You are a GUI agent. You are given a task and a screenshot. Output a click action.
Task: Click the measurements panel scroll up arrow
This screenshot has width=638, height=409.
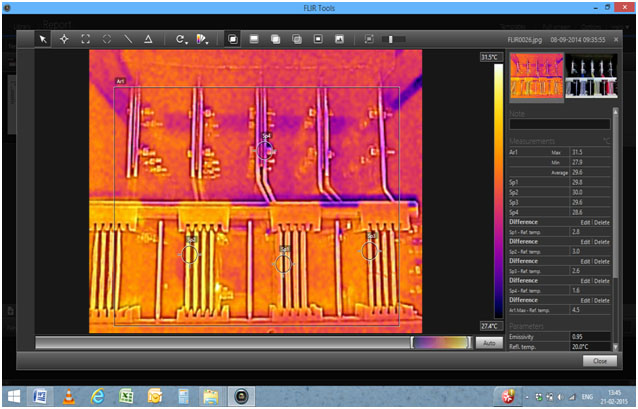click(615, 111)
